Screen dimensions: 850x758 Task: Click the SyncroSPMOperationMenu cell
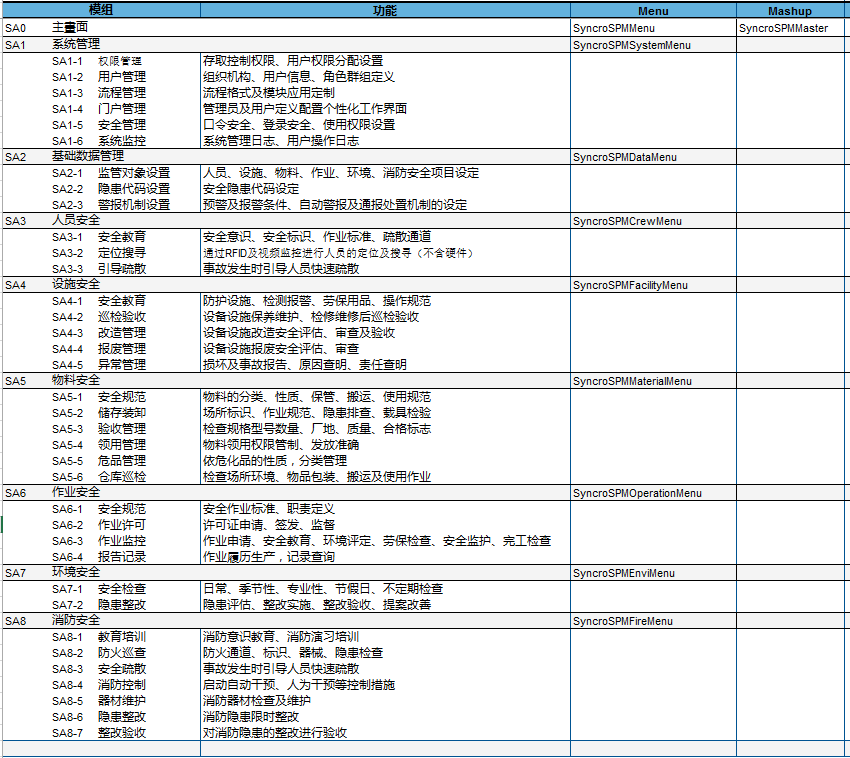click(653, 493)
